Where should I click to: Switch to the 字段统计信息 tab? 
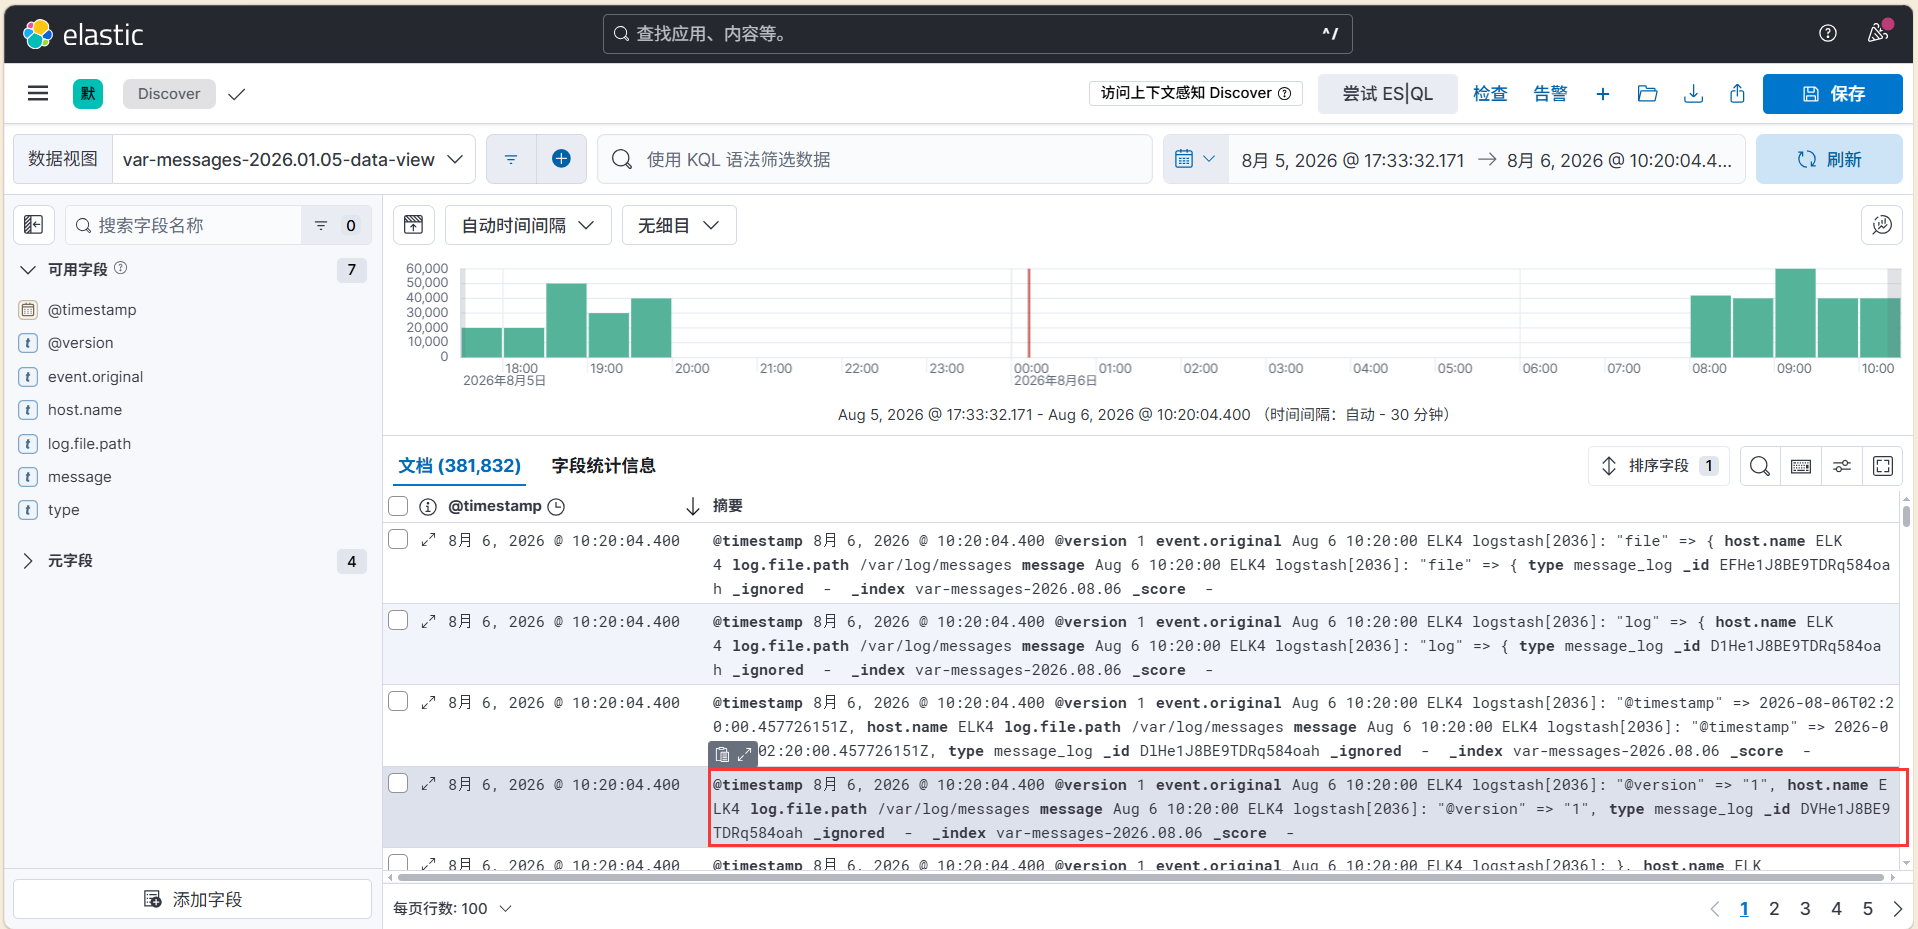603,466
